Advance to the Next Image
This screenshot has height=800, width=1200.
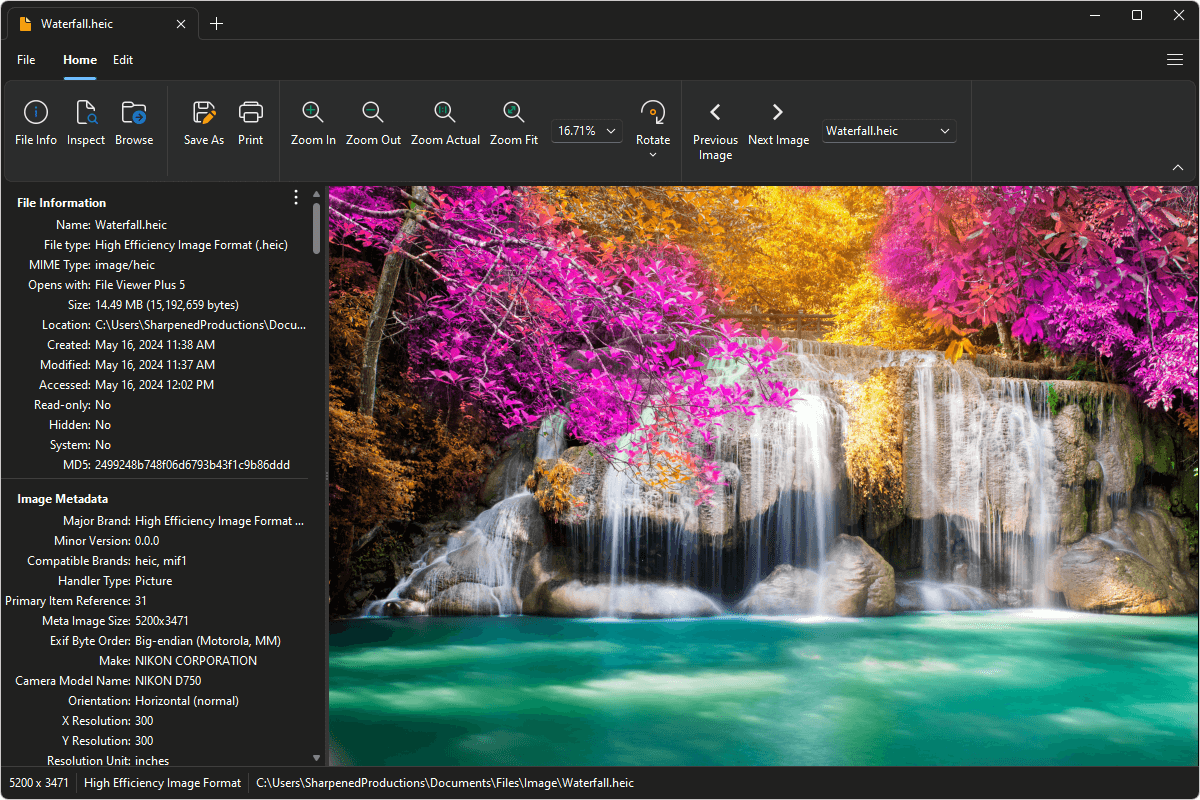pos(778,122)
